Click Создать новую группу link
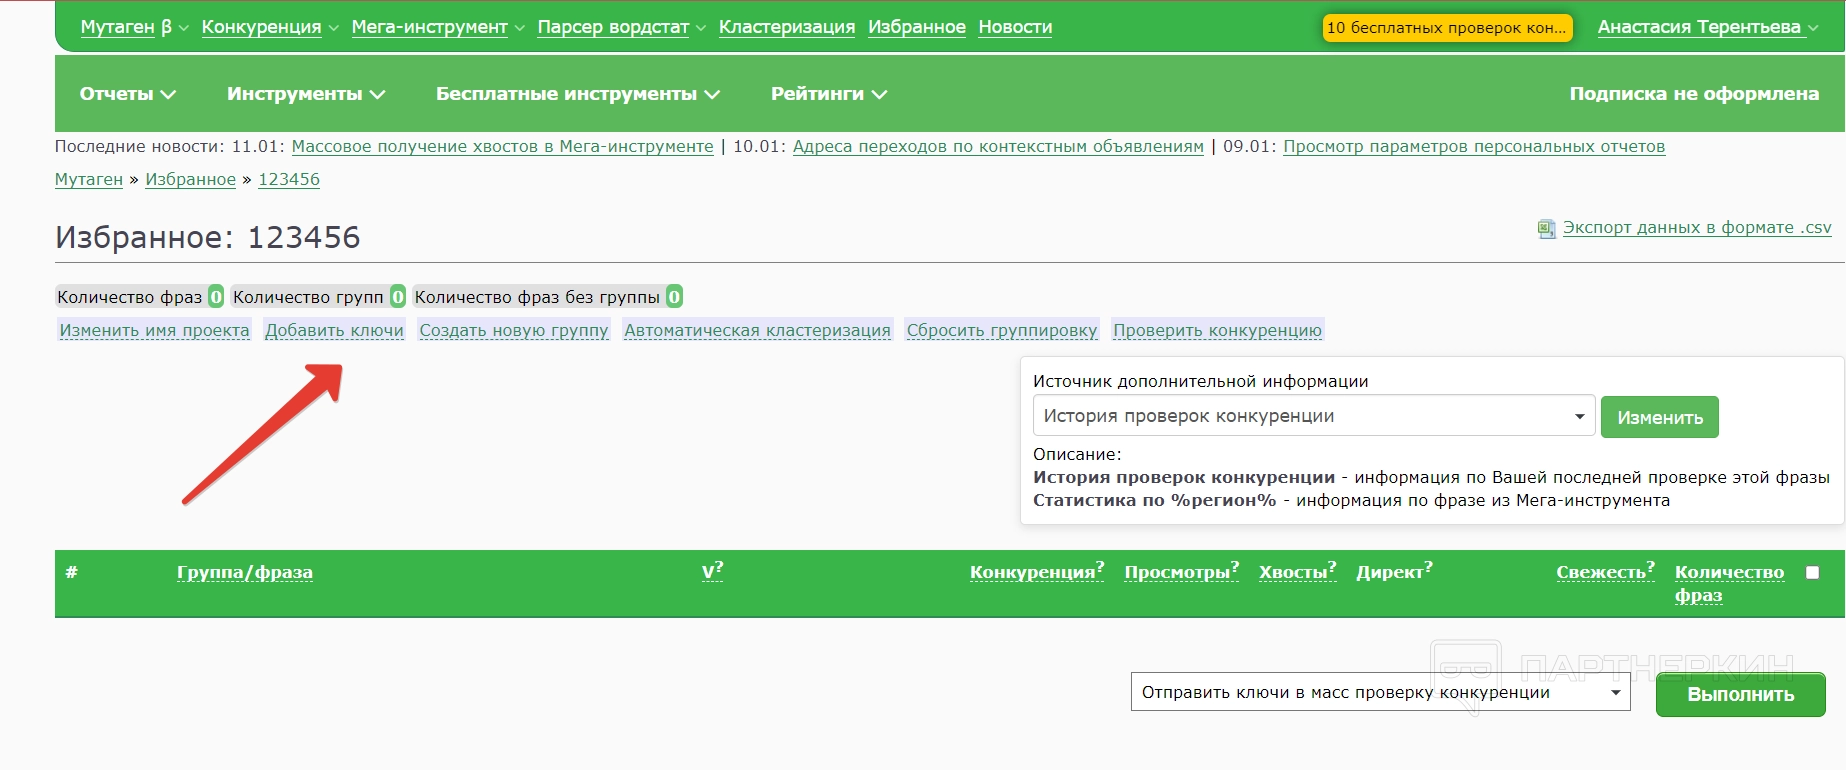The image size is (1846, 770). (x=514, y=330)
